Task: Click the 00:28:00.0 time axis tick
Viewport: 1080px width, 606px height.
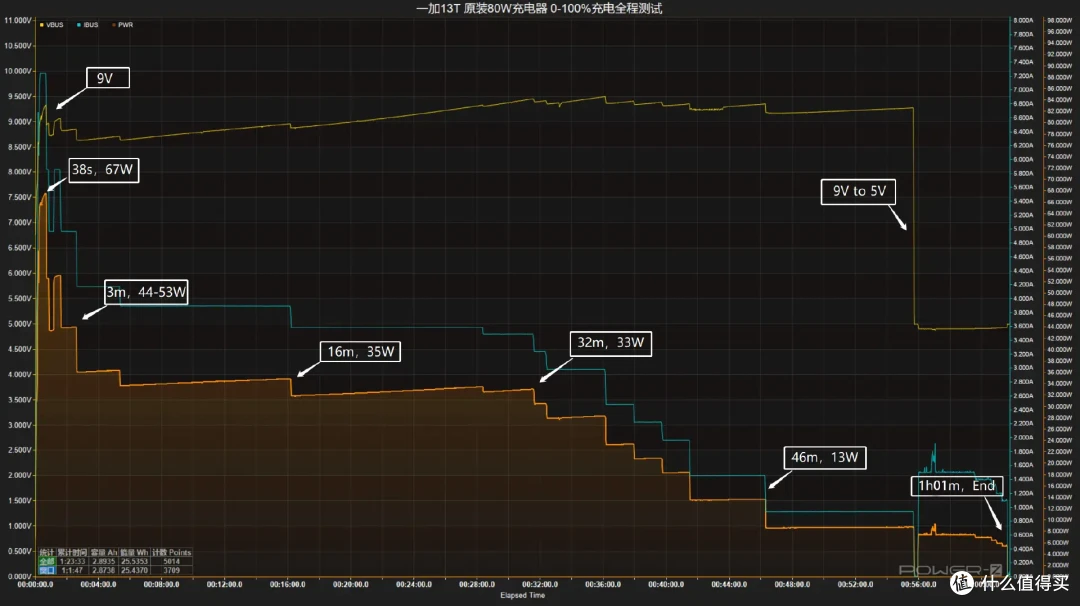Action: (477, 584)
